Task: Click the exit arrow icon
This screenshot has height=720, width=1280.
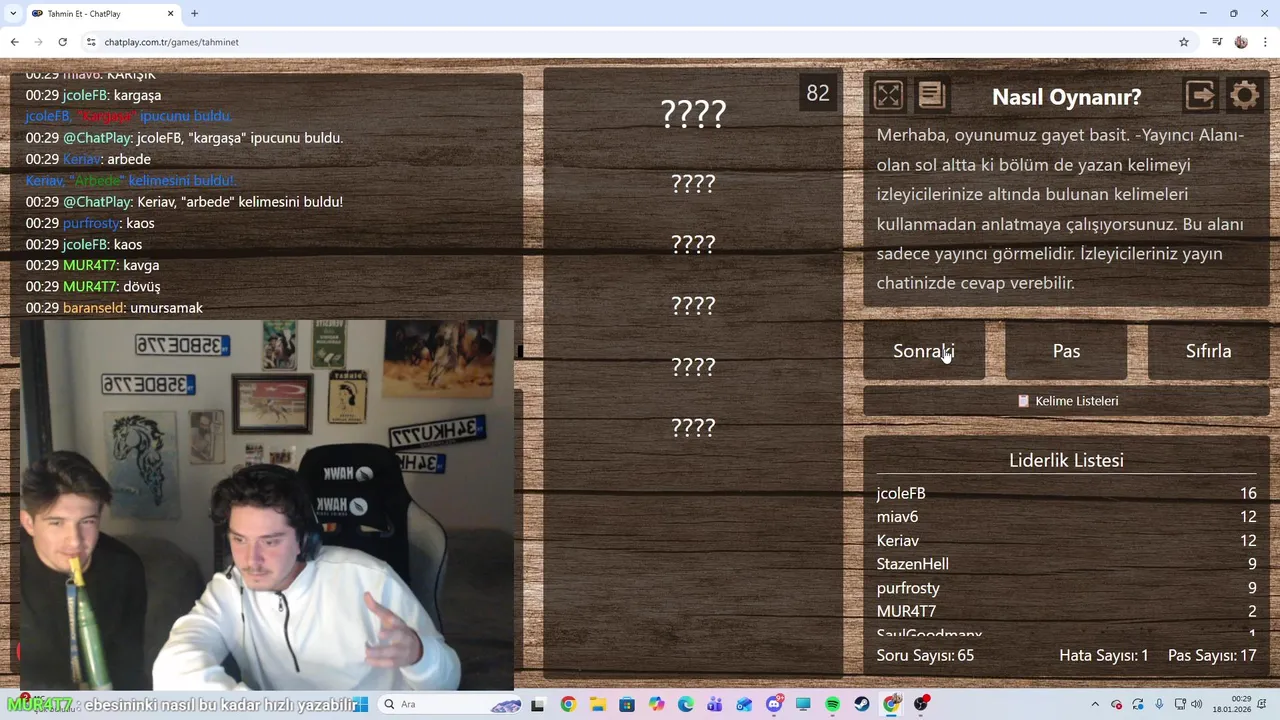Action: (1200, 95)
